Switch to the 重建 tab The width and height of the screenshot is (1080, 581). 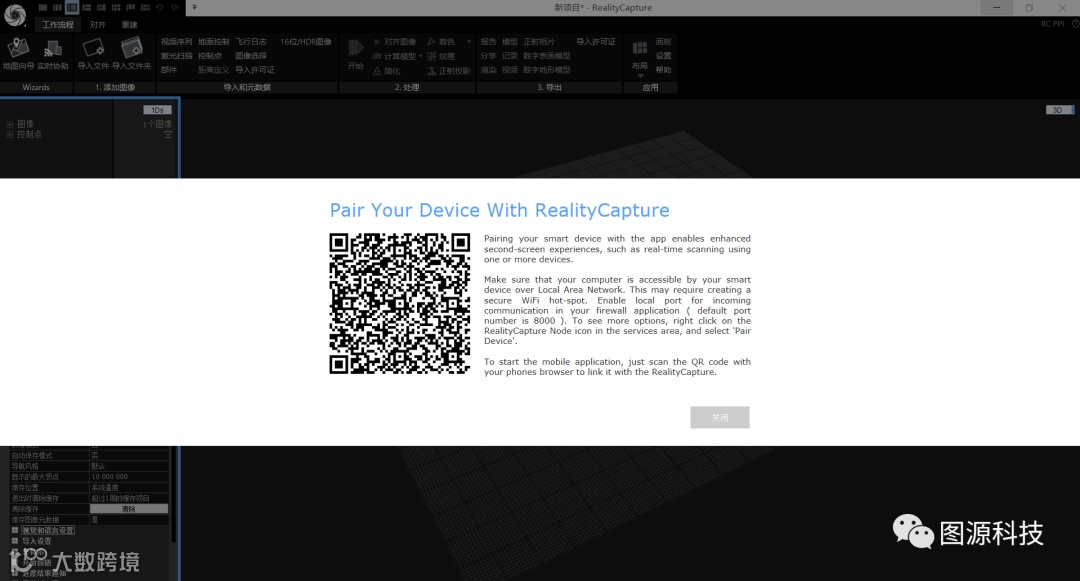coord(129,25)
